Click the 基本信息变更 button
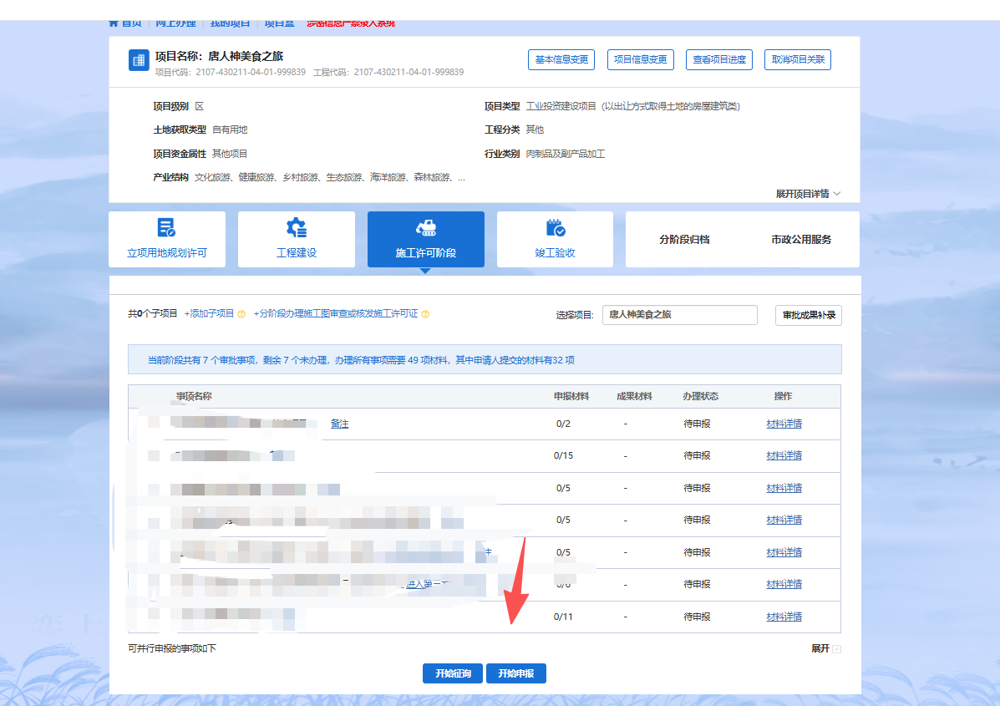 pyautogui.click(x=561, y=60)
